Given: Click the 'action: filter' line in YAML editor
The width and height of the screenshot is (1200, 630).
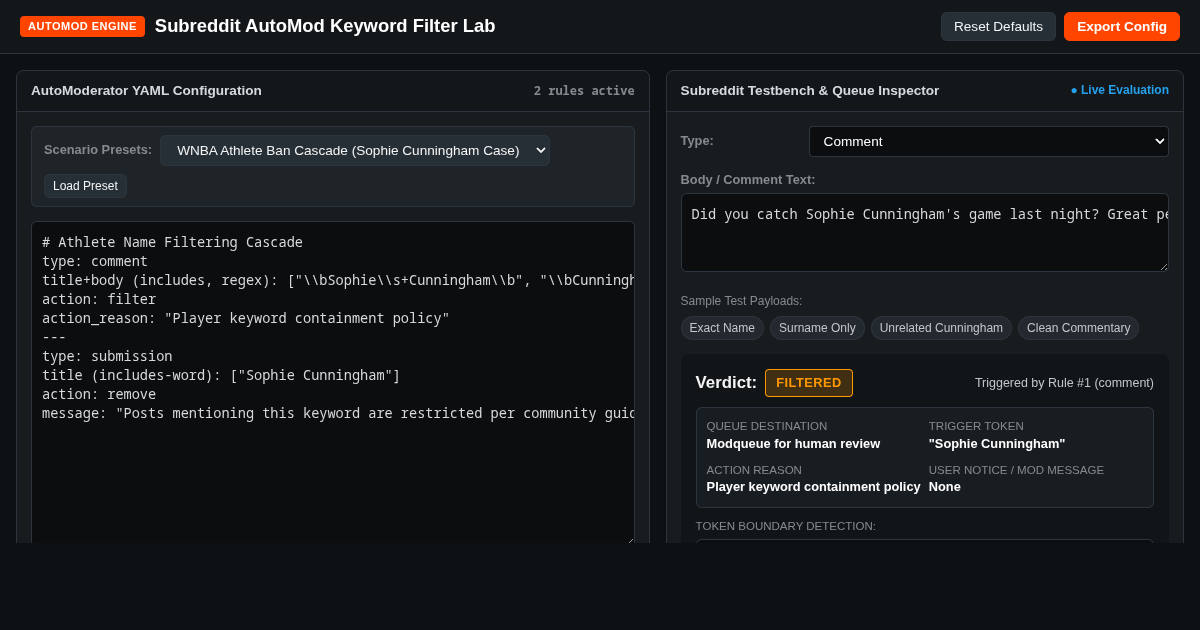Looking at the screenshot, I should pos(99,299).
